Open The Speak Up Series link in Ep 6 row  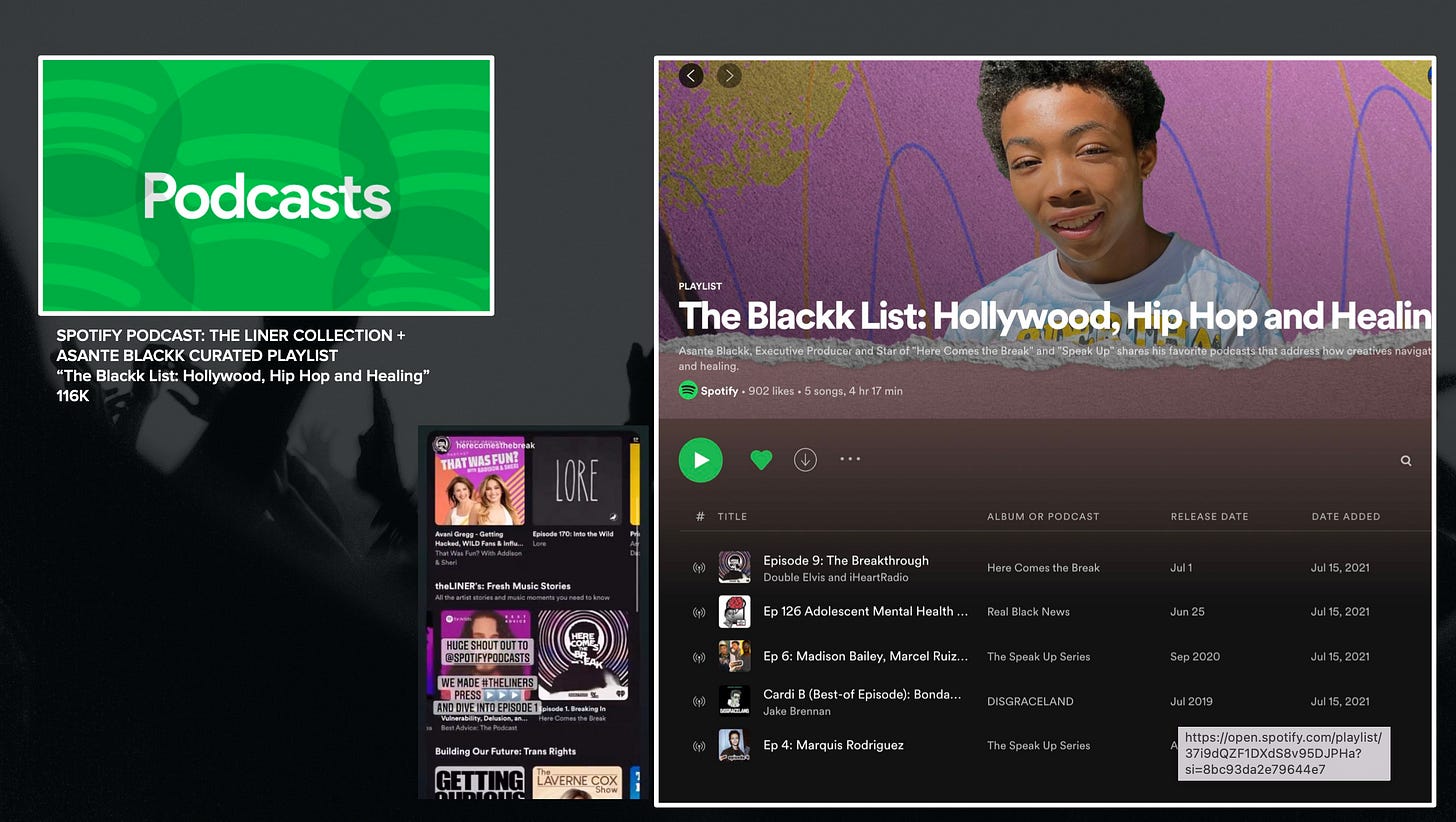(x=1038, y=657)
